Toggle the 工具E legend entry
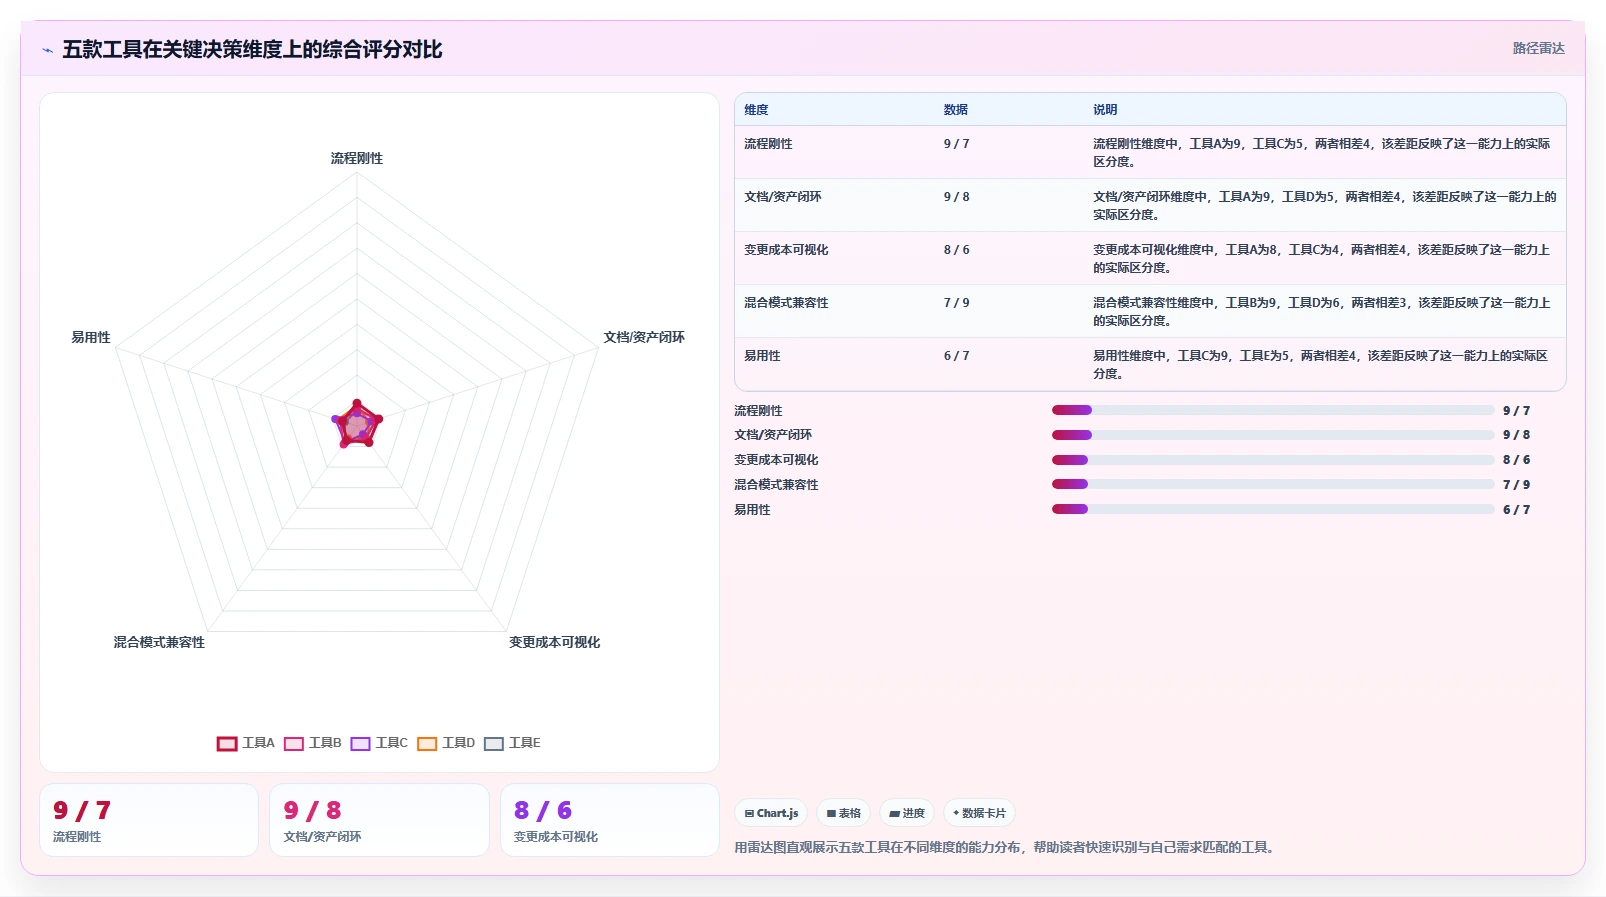 [512, 743]
